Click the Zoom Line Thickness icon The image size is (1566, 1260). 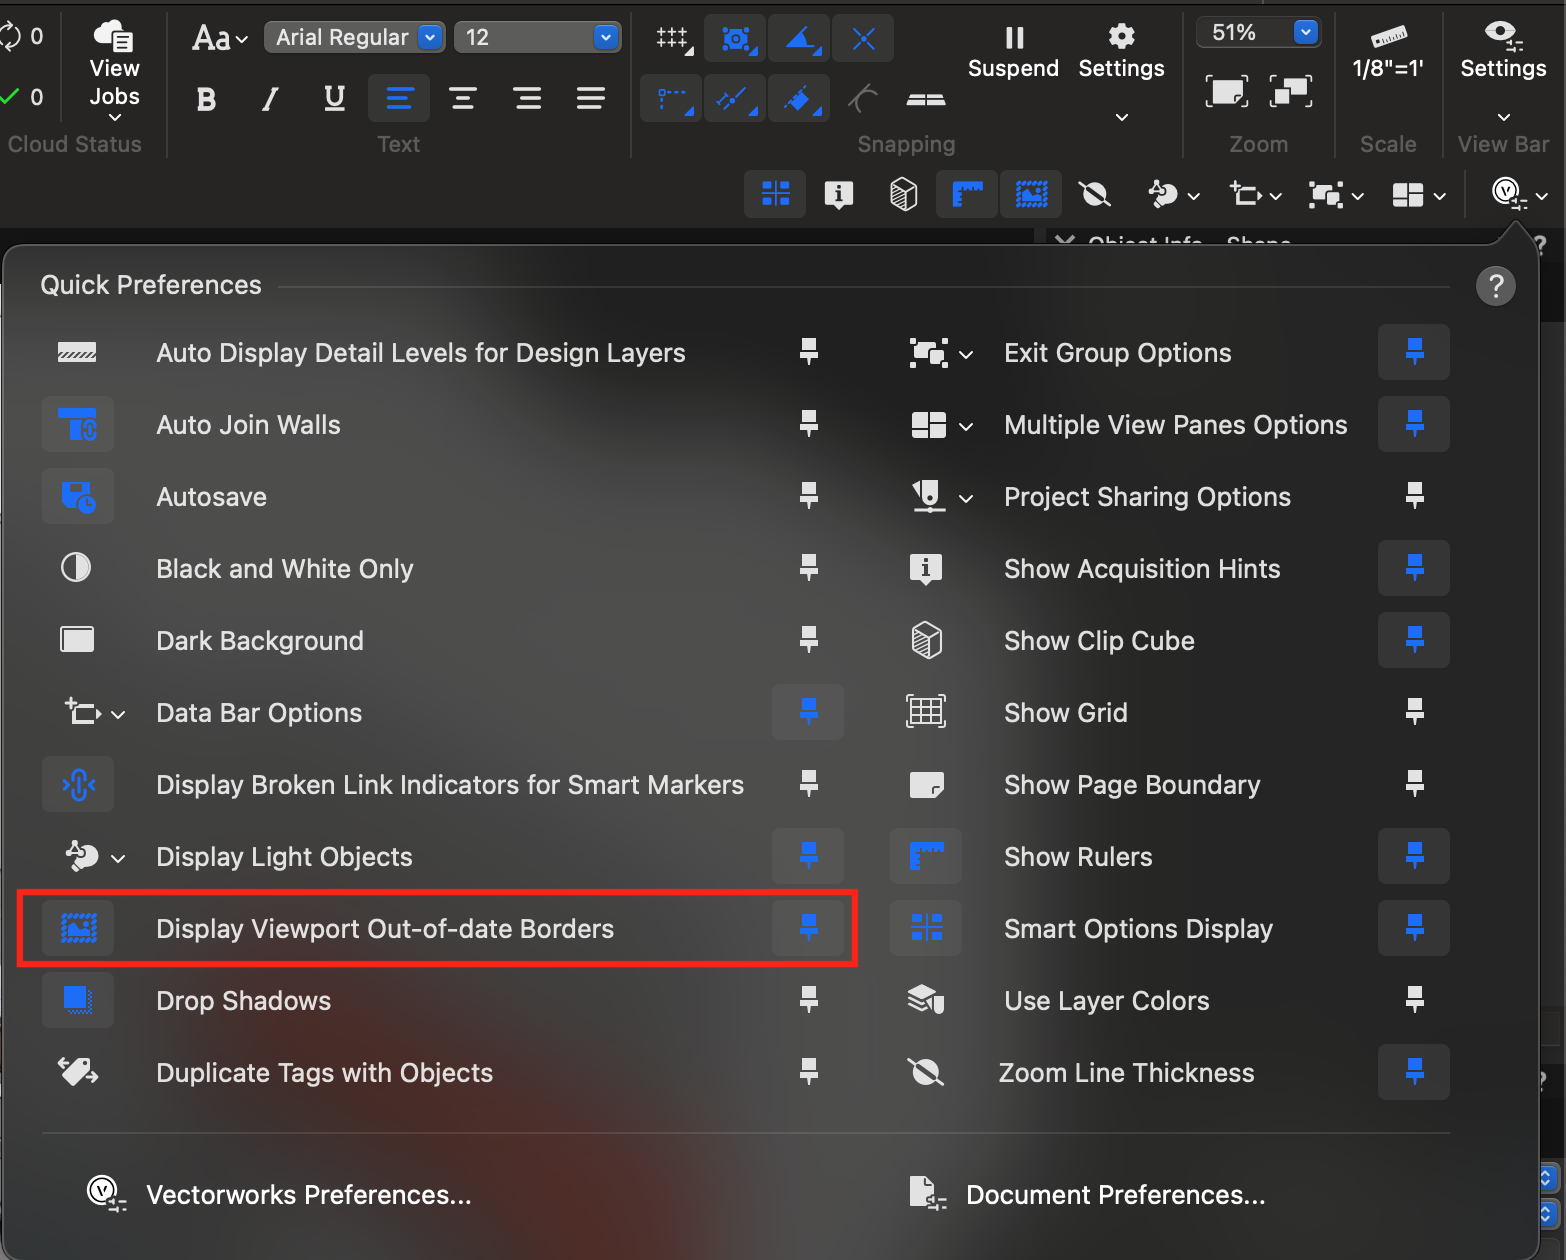point(926,1073)
